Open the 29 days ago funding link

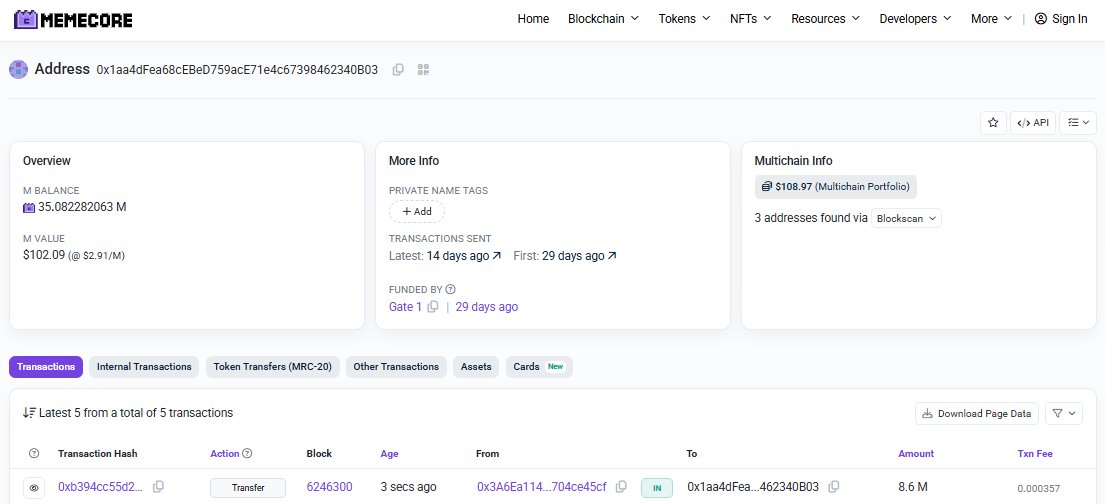click(x=486, y=307)
